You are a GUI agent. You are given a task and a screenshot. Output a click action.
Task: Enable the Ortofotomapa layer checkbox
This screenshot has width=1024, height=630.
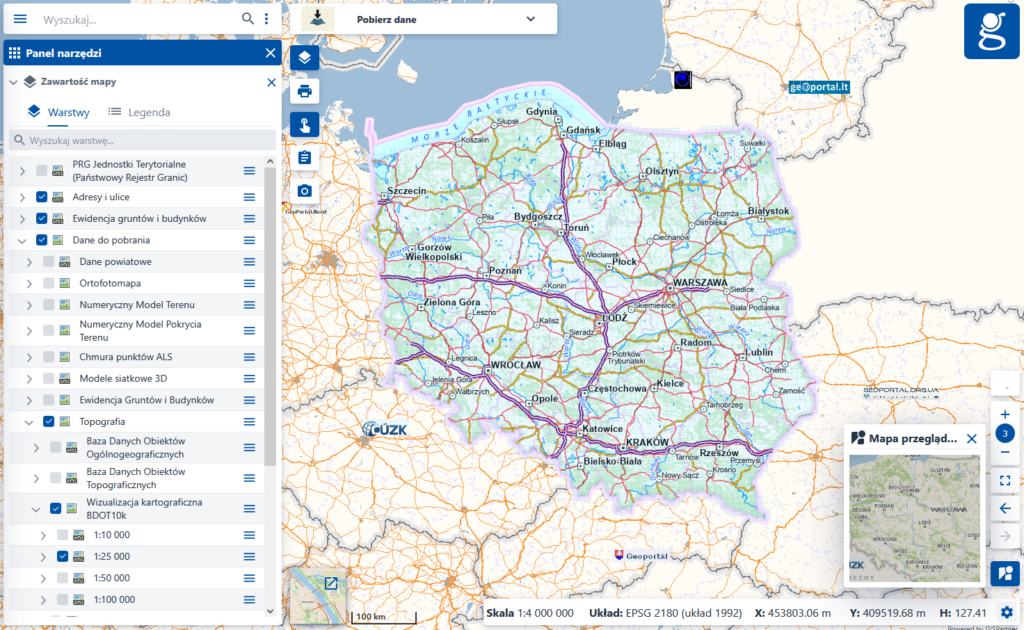tap(49, 283)
